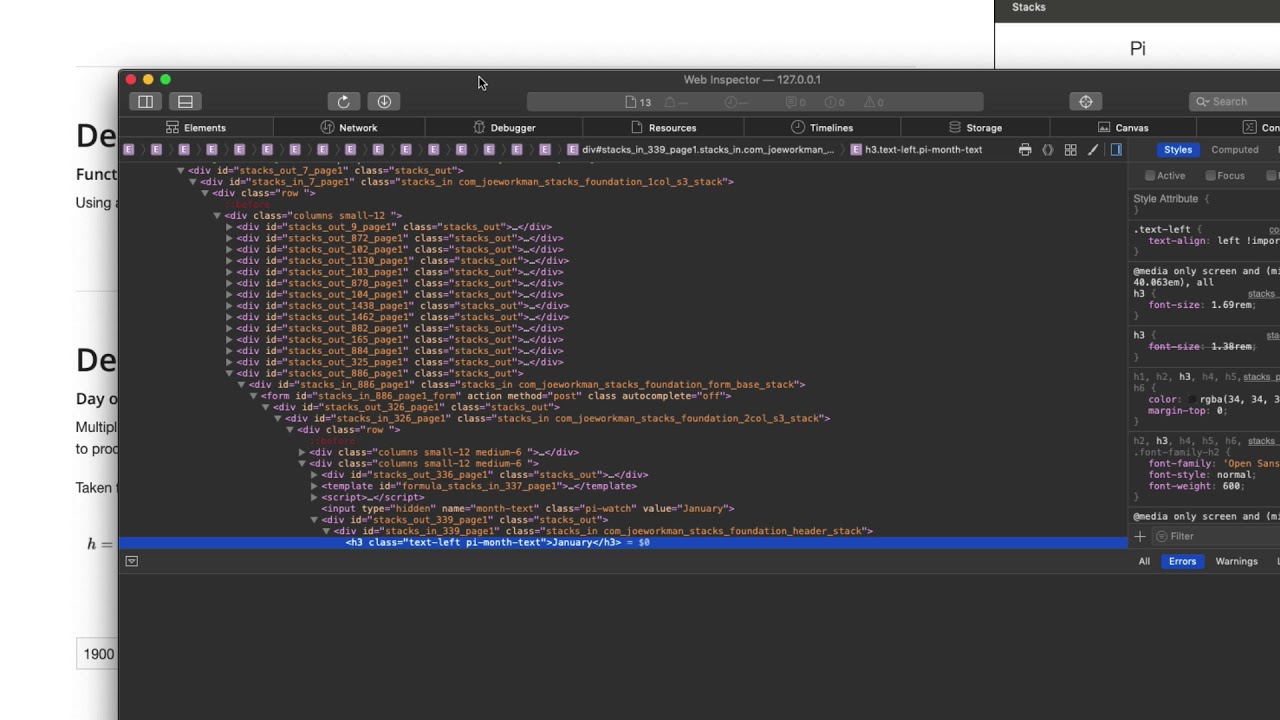Expand the script node triangle
Screen dimensions: 1280x720
click(x=314, y=497)
